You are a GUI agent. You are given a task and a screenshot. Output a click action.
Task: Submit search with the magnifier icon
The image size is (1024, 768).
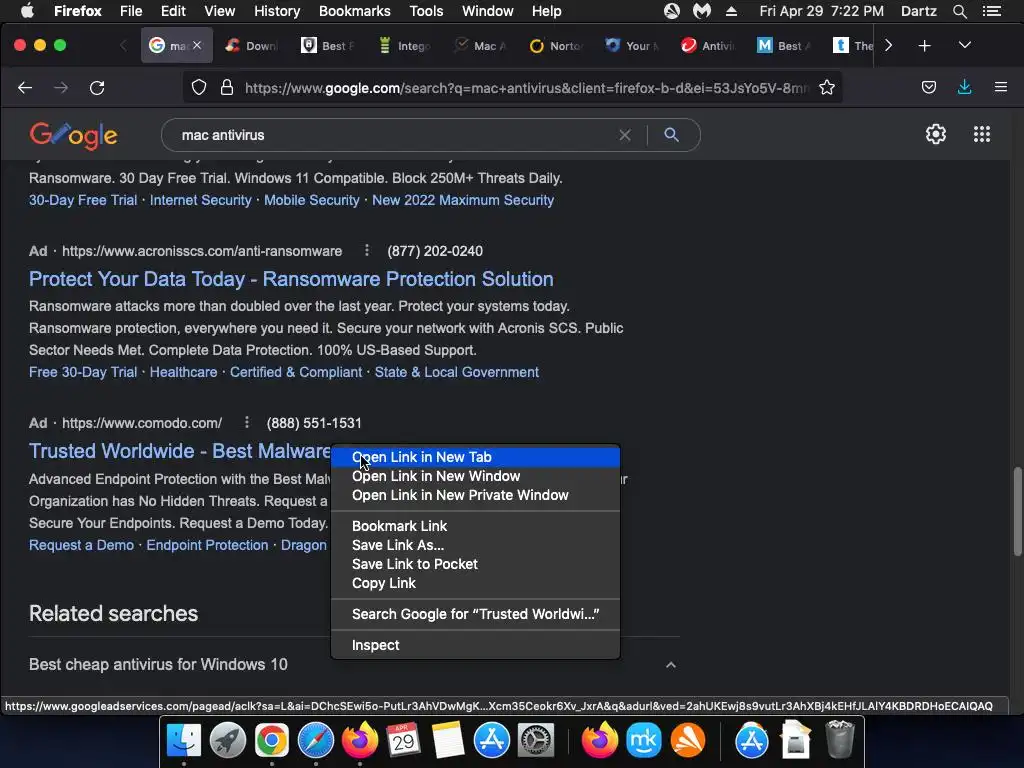[x=671, y=135]
